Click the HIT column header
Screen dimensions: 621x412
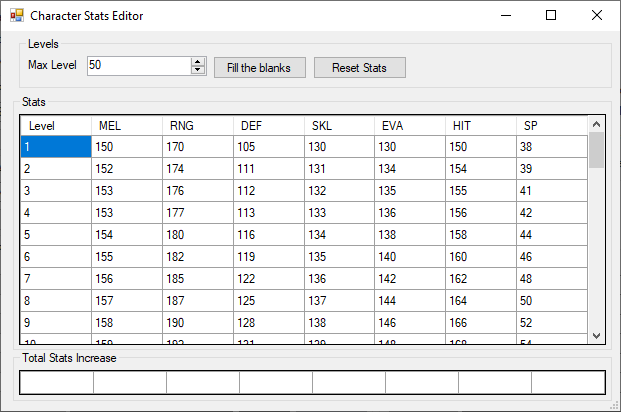tap(481, 126)
